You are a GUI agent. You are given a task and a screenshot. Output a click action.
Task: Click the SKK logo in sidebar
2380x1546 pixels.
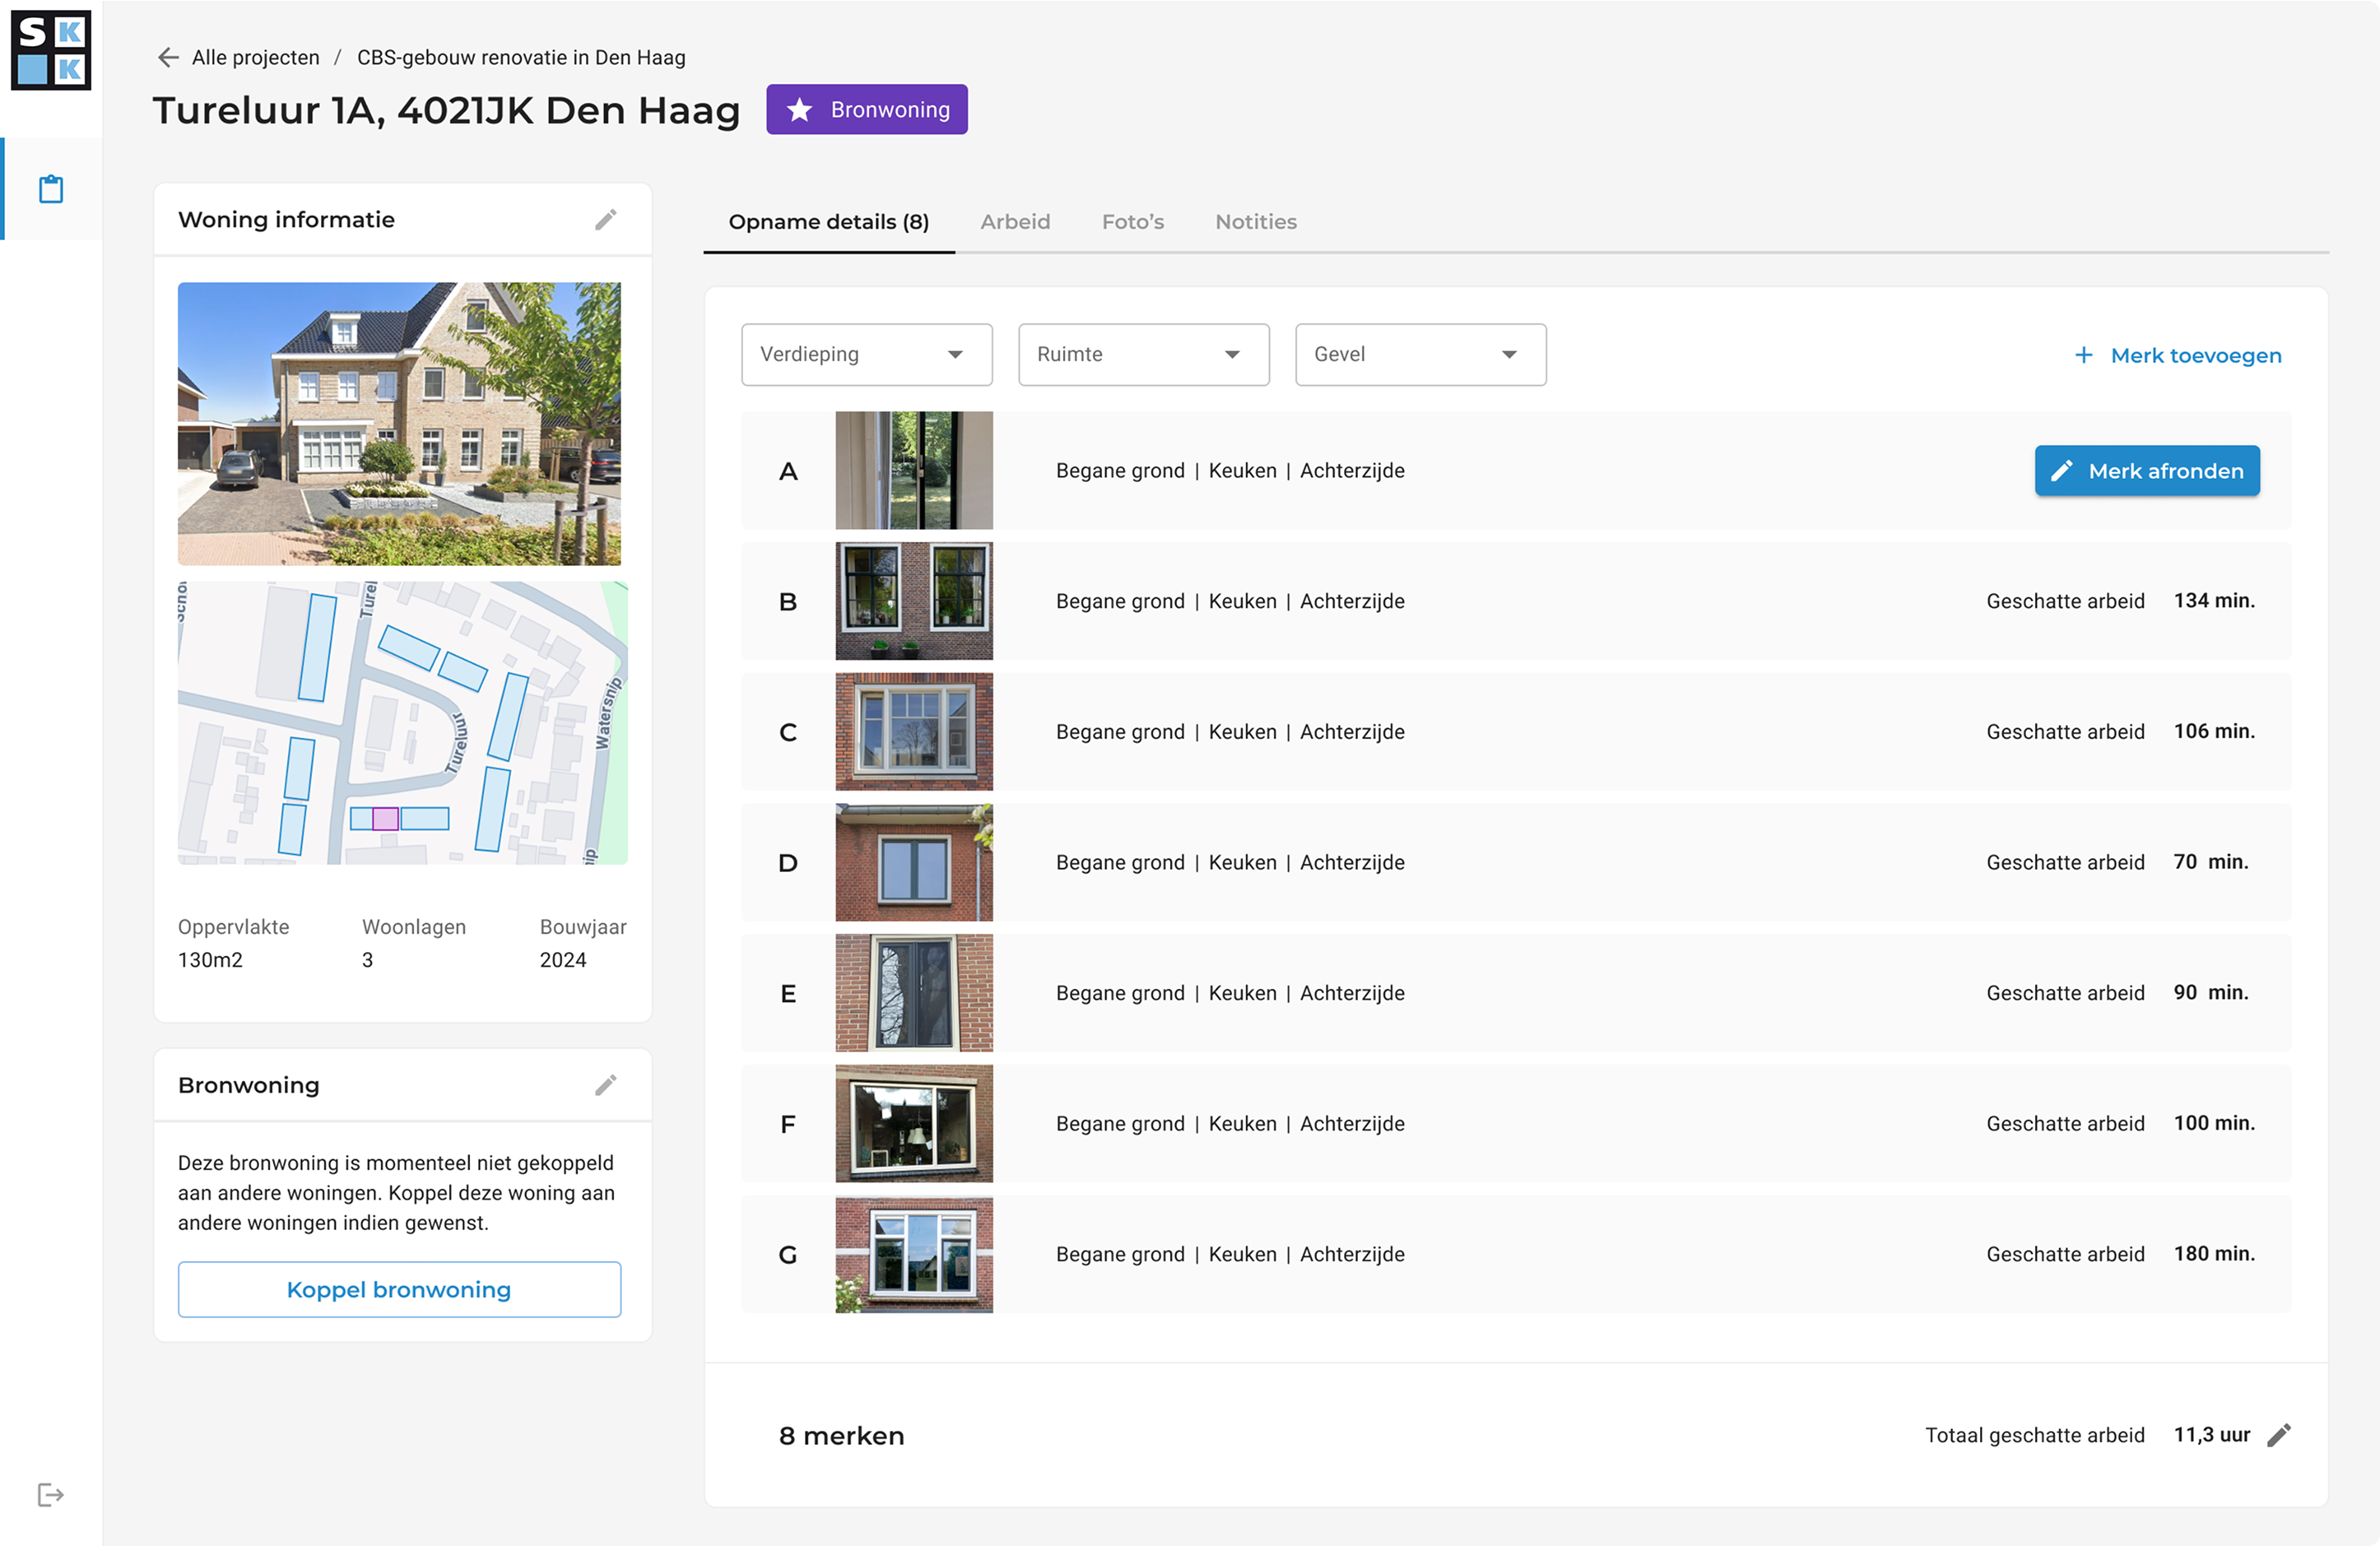[x=51, y=50]
